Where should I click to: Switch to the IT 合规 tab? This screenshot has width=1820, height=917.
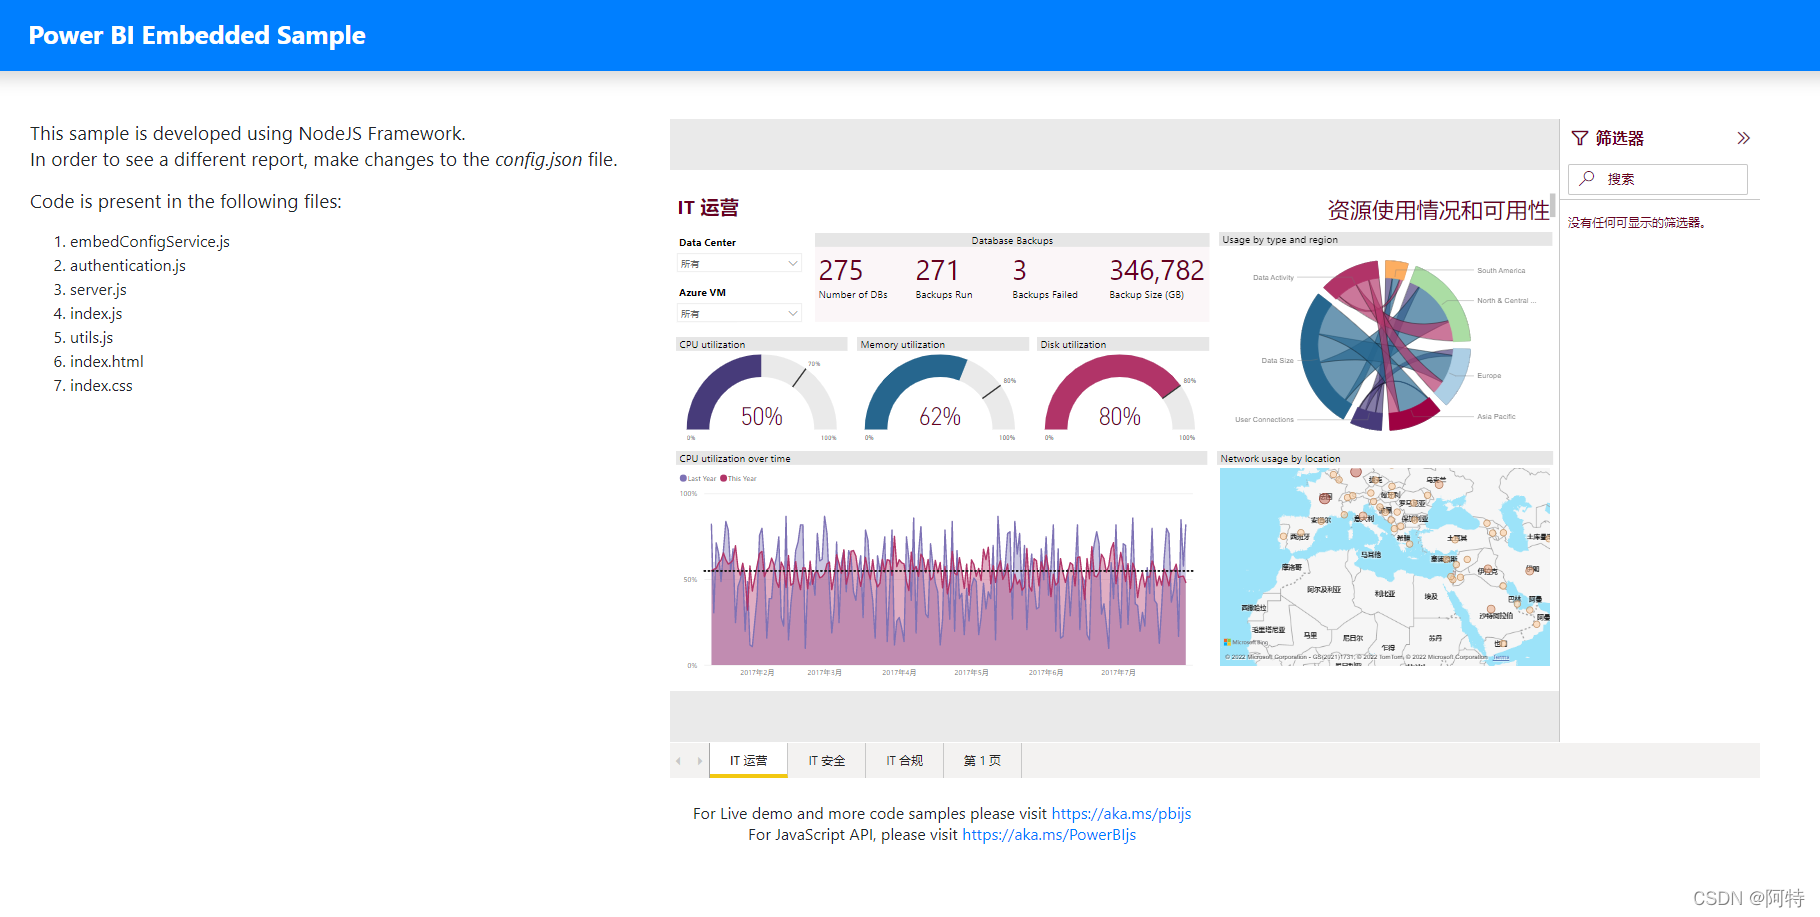(x=903, y=760)
